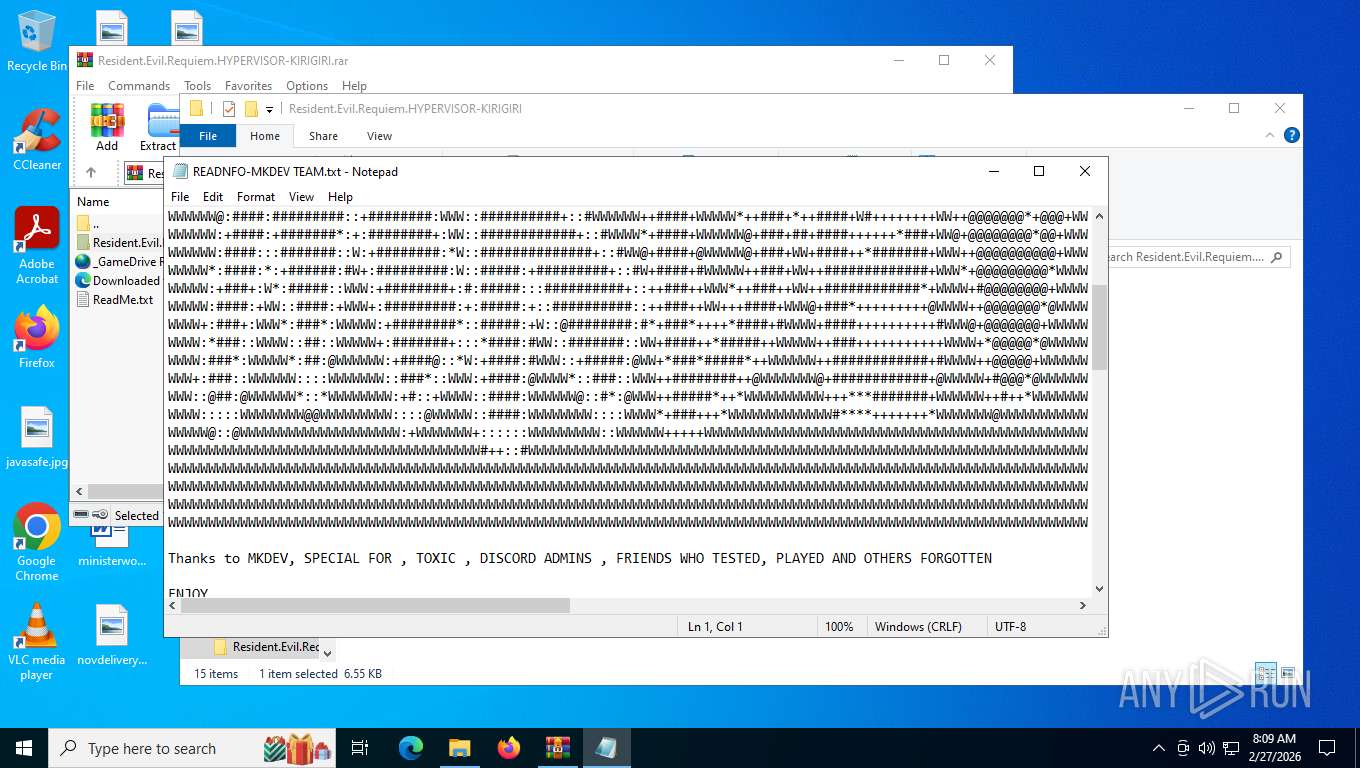Open the Tools menu in WinRAR
Screen dimensions: 1360x768
(x=197, y=86)
